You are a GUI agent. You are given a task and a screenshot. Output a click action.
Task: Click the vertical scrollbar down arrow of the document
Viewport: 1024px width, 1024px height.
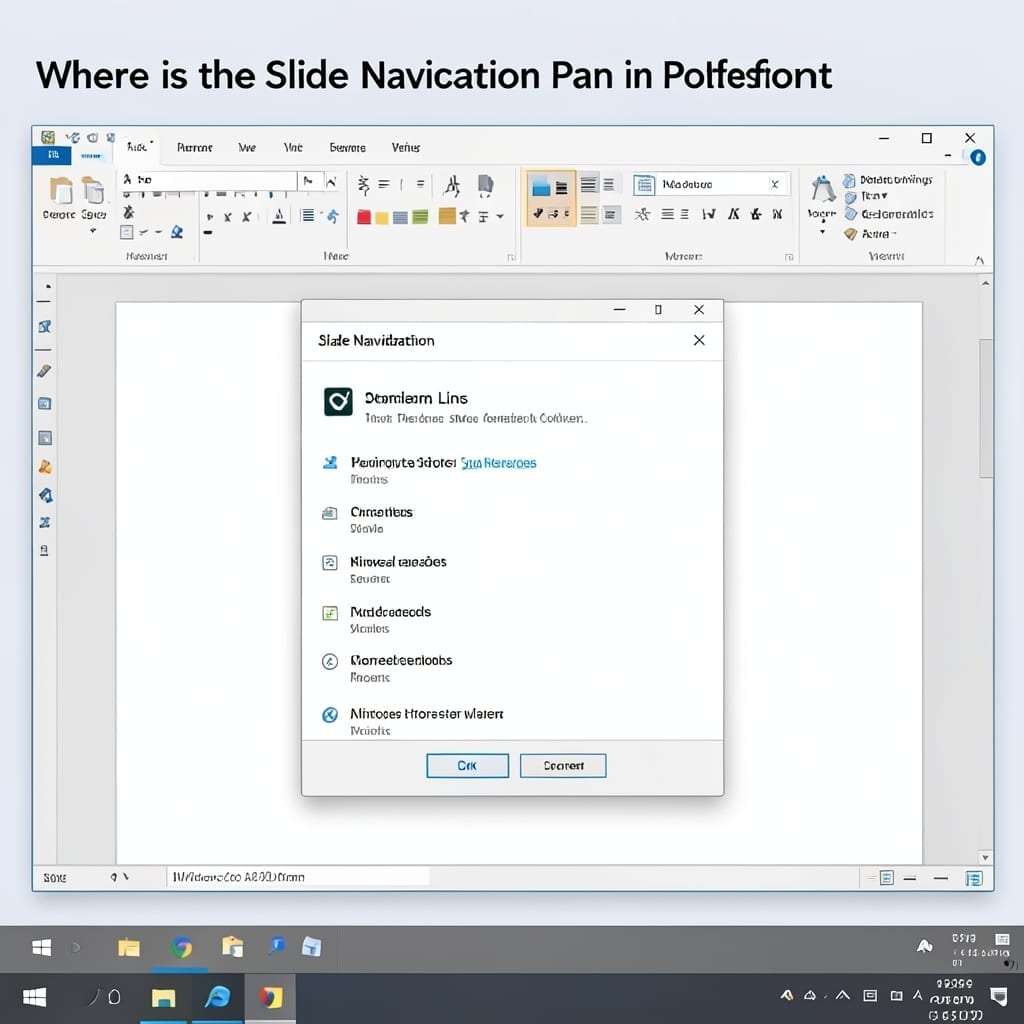[x=985, y=857]
